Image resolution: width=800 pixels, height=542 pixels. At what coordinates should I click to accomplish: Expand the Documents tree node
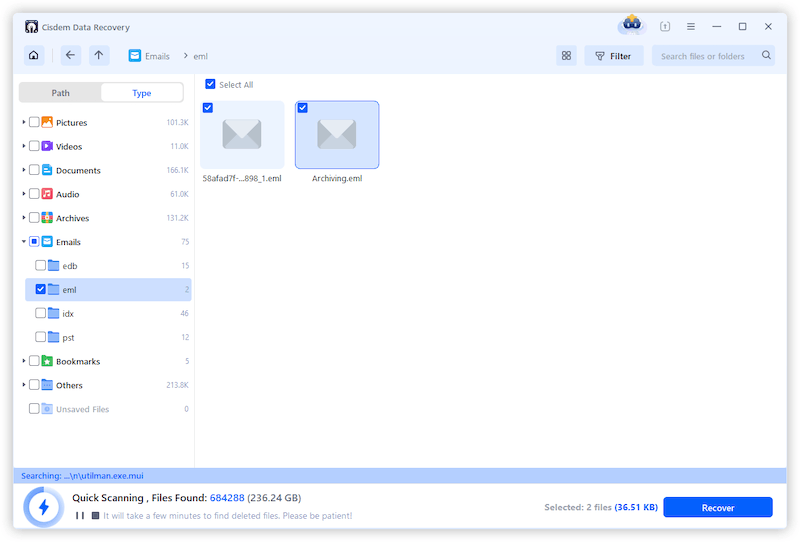tap(23, 169)
